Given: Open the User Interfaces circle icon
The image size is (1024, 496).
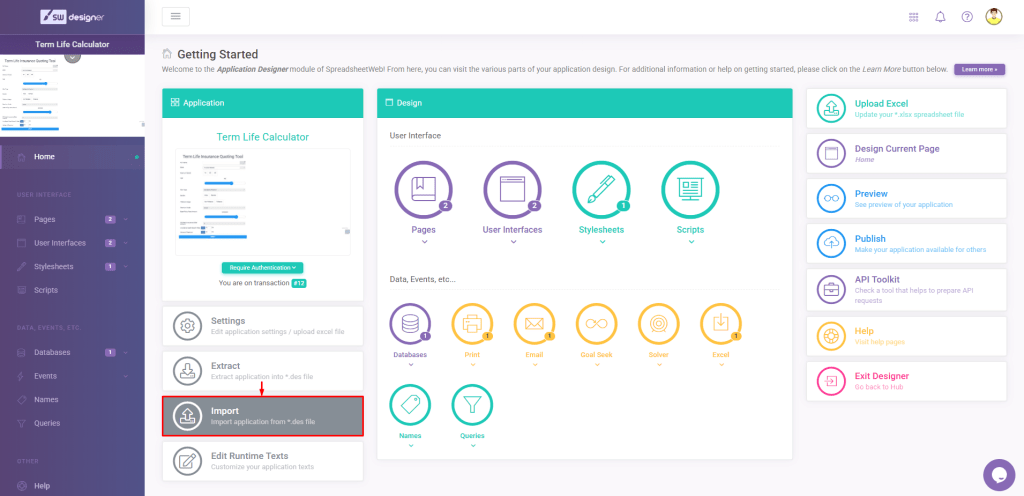Looking at the screenshot, I should tap(513, 190).
